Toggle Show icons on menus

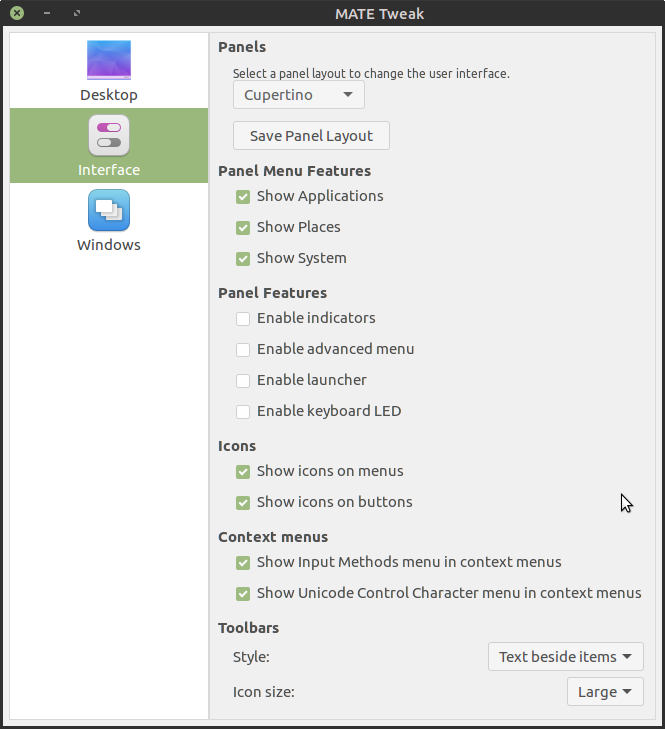pos(243,472)
